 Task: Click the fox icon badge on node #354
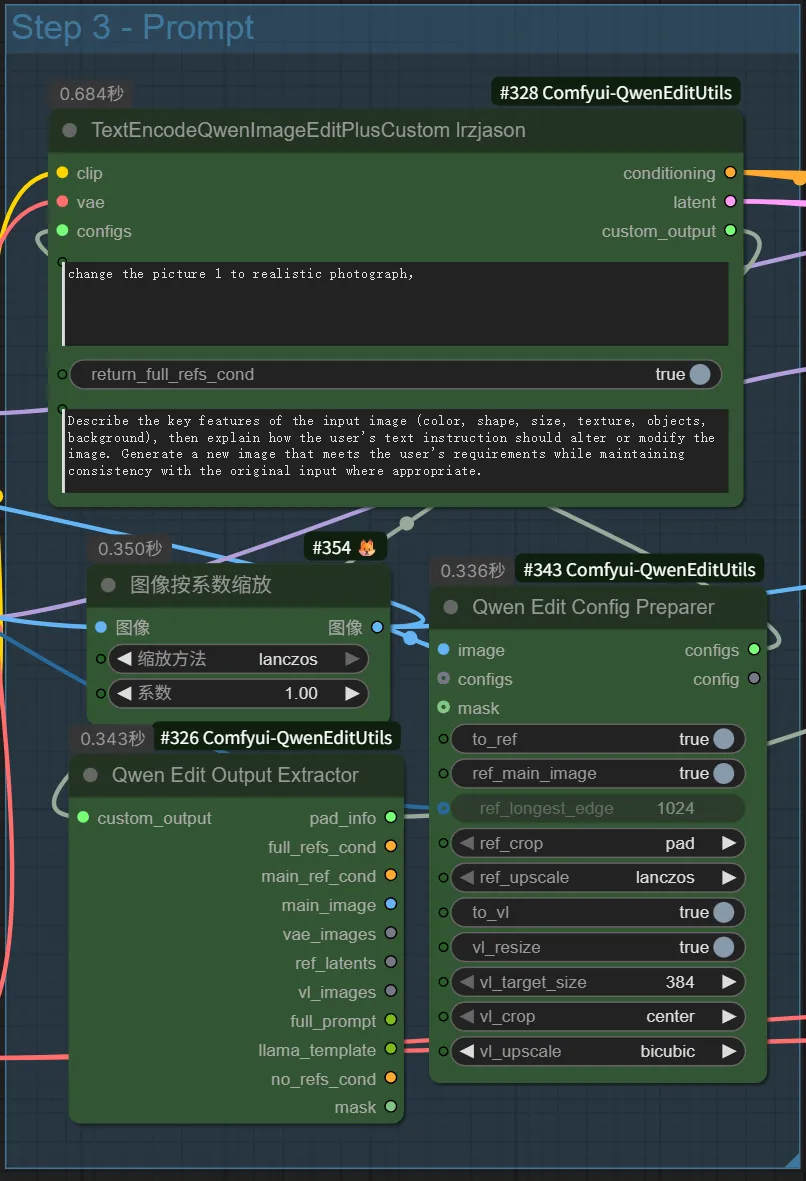tap(367, 548)
